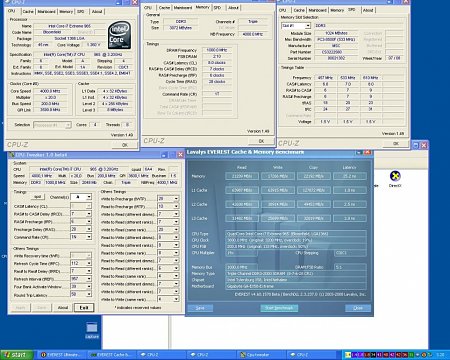The image size is (450, 360).
Task: Expand RAS# Precharge dropdown in CPU Tweaker
Action: coord(88,221)
